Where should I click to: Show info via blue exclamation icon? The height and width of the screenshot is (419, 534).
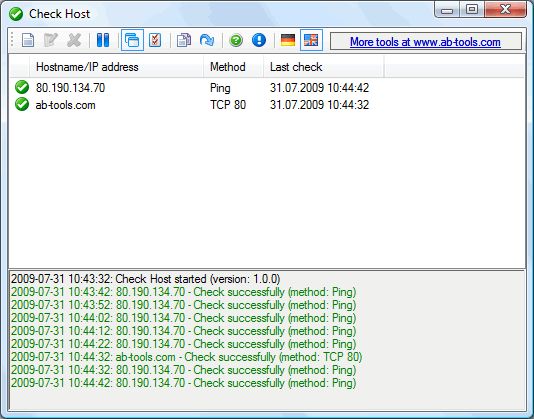pos(259,40)
